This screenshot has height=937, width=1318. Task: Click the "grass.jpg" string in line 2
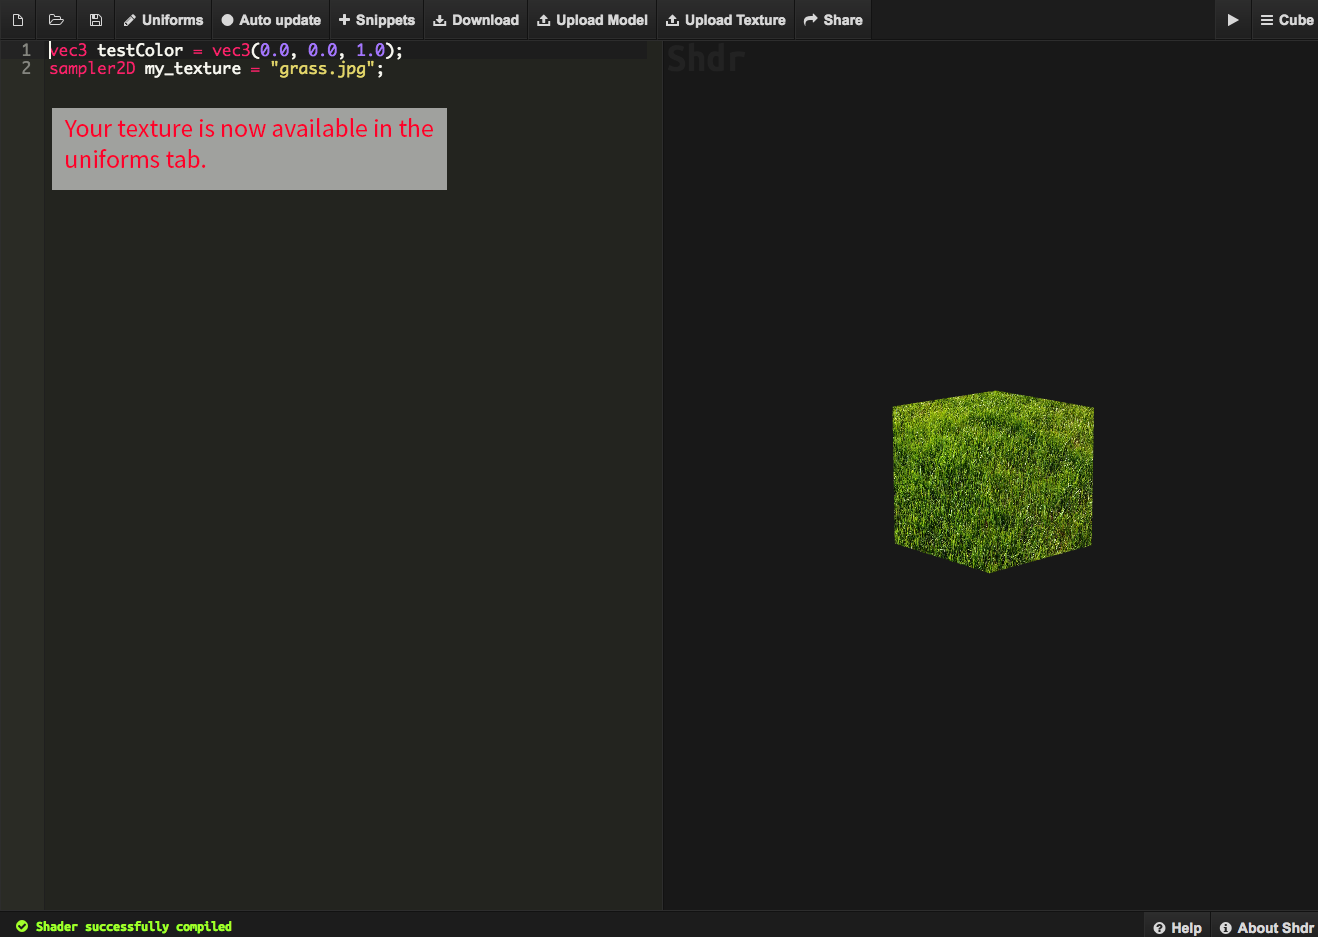tap(322, 69)
